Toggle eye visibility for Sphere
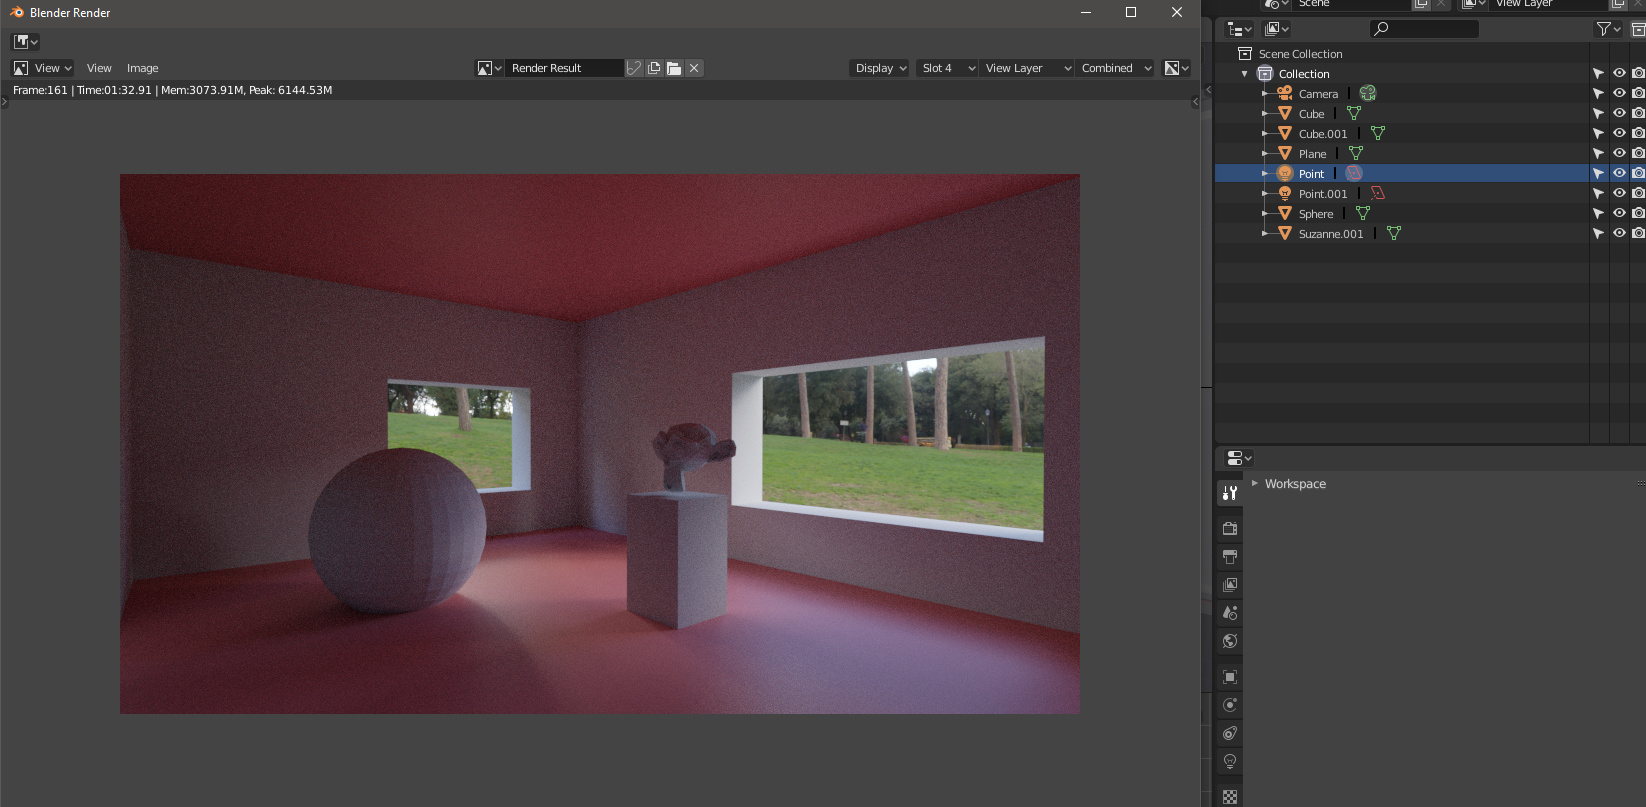1646x807 pixels. [x=1619, y=213]
